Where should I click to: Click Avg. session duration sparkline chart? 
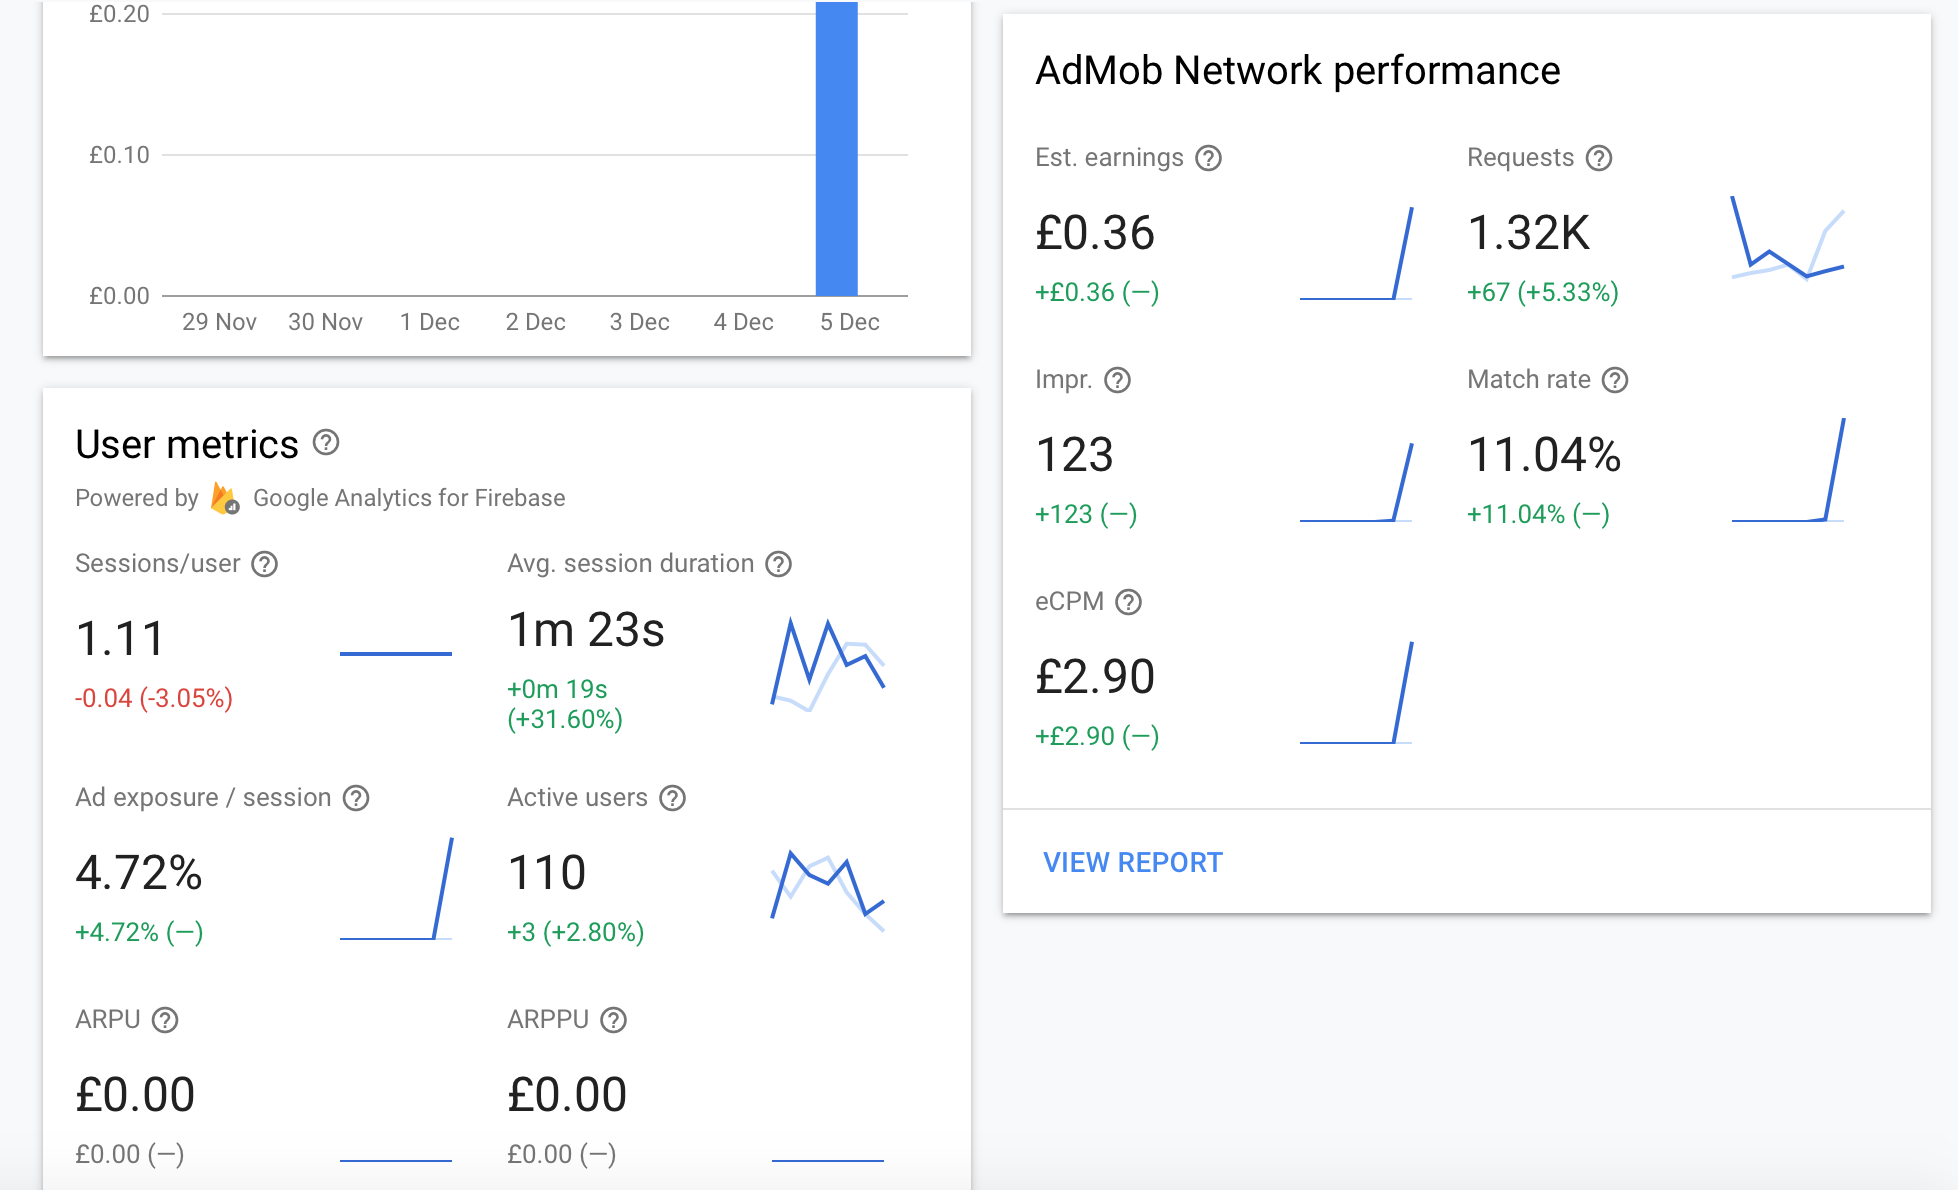827,663
